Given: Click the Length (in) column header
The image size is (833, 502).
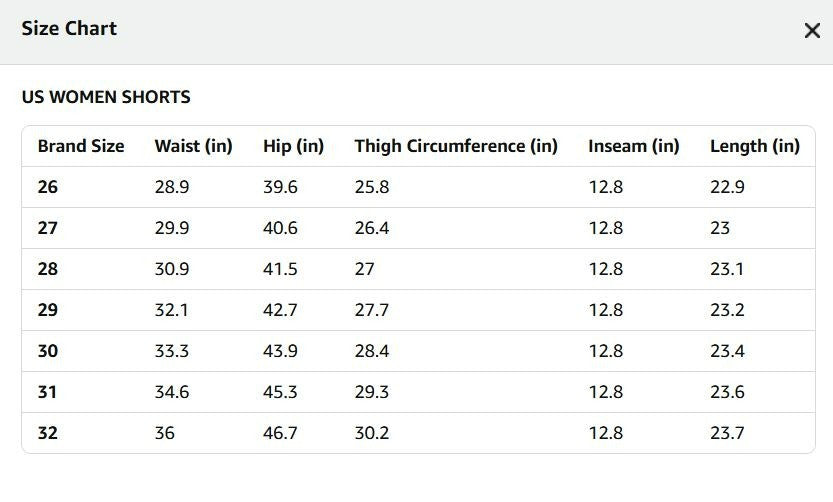Looking at the screenshot, I should (x=754, y=146).
